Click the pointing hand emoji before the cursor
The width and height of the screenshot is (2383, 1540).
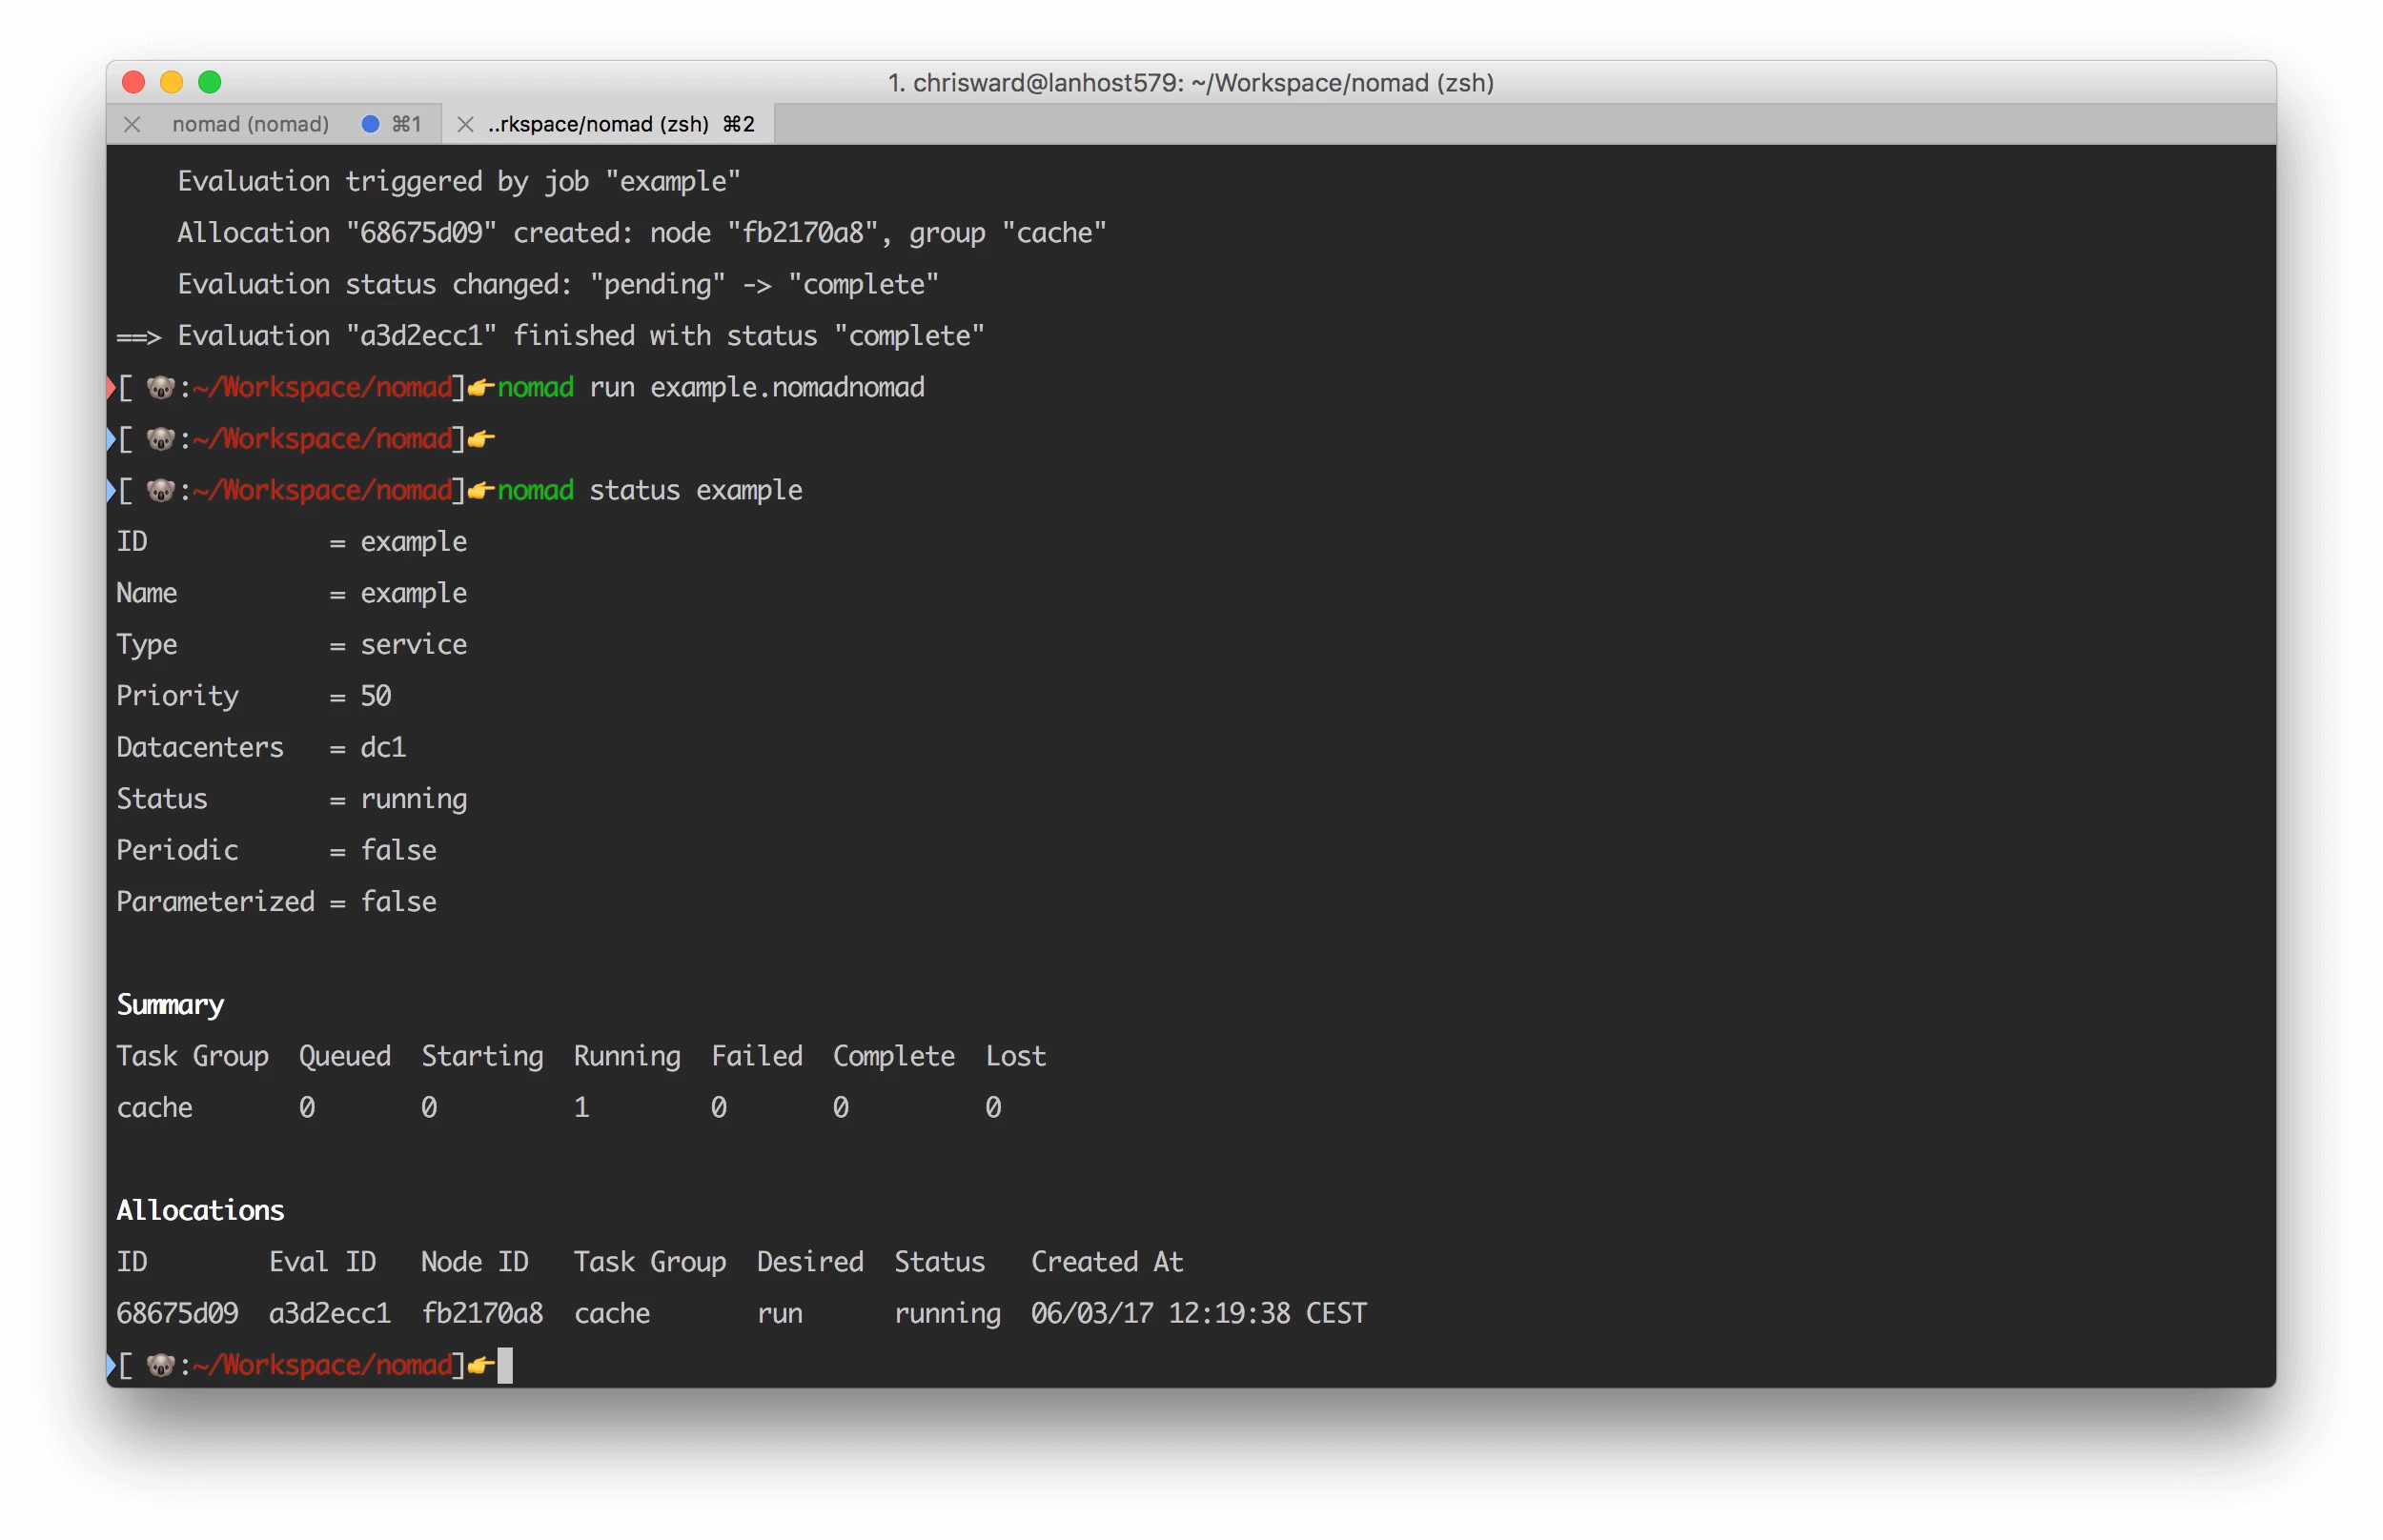[480, 1365]
